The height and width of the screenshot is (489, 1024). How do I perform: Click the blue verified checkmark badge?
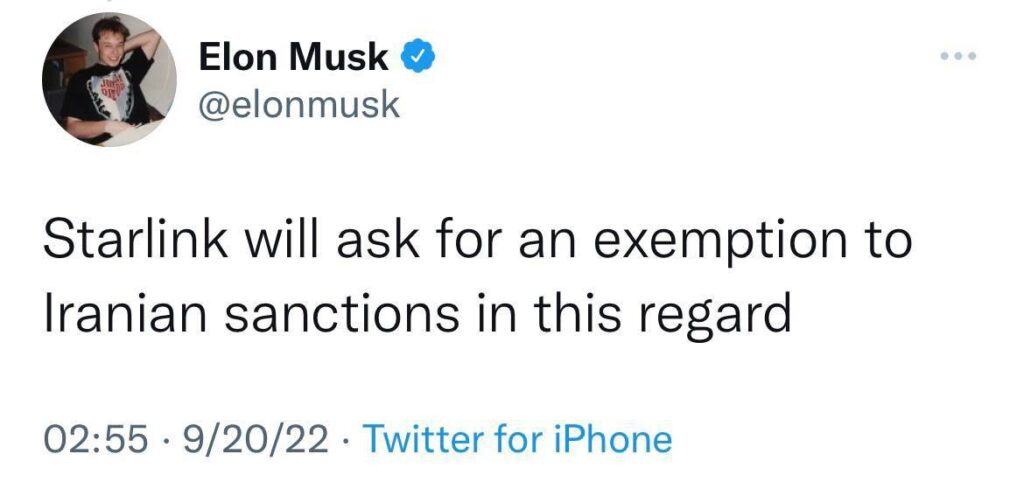click(x=417, y=57)
